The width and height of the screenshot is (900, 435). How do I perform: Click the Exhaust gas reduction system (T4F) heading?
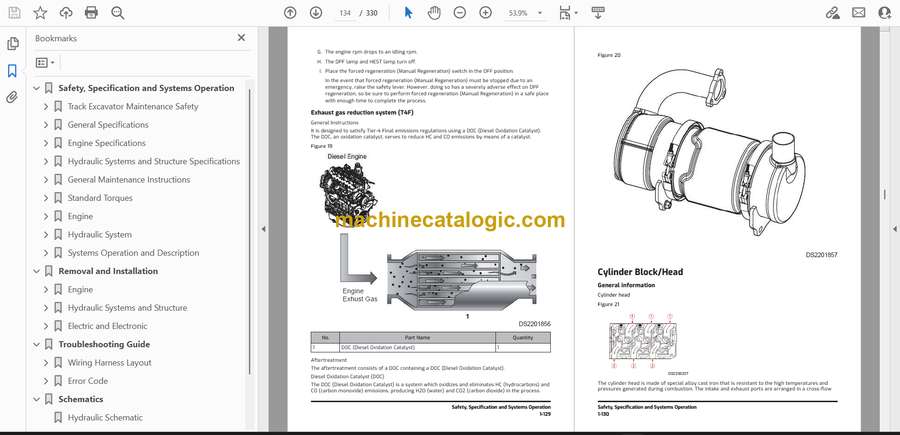(362, 112)
